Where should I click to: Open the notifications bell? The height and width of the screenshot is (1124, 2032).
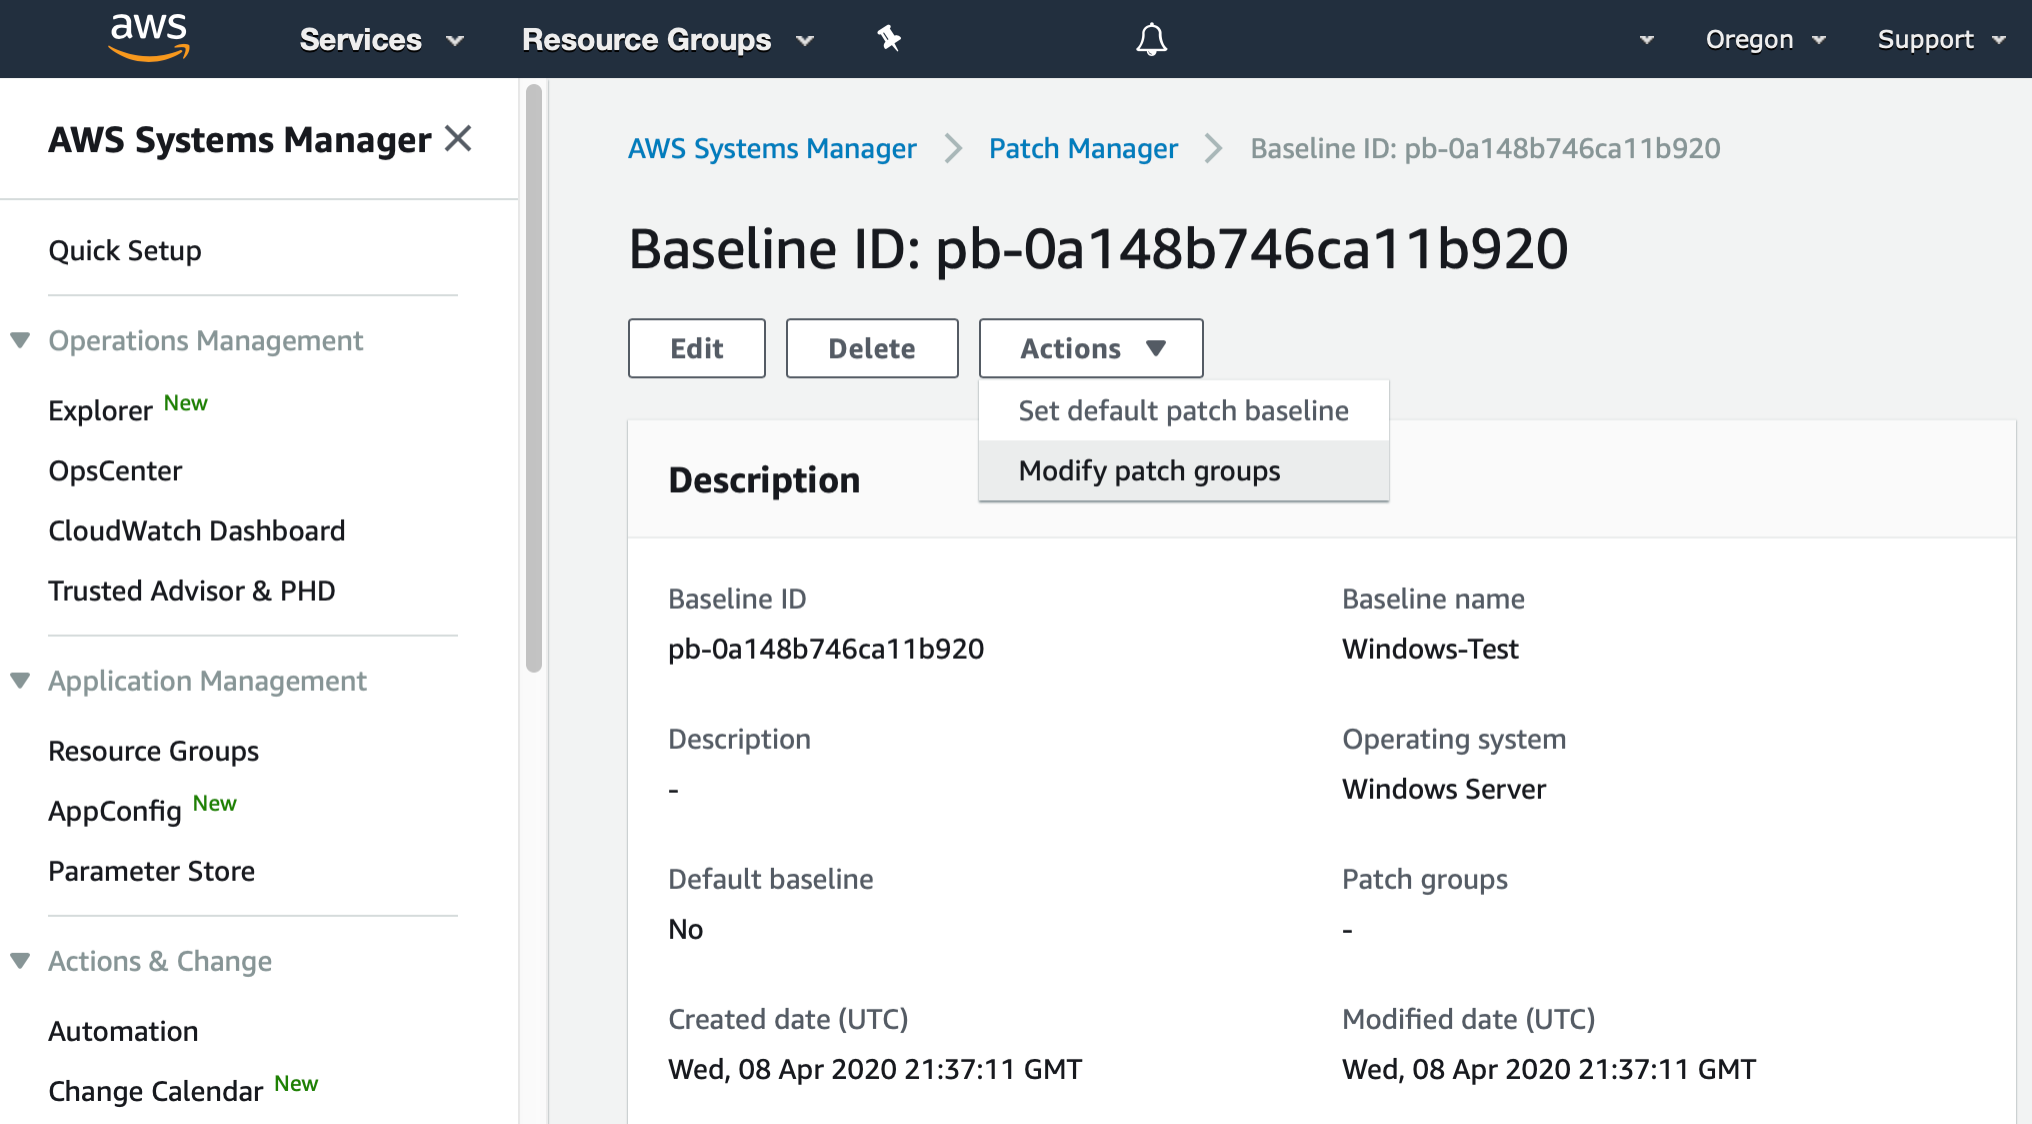[x=1150, y=39]
